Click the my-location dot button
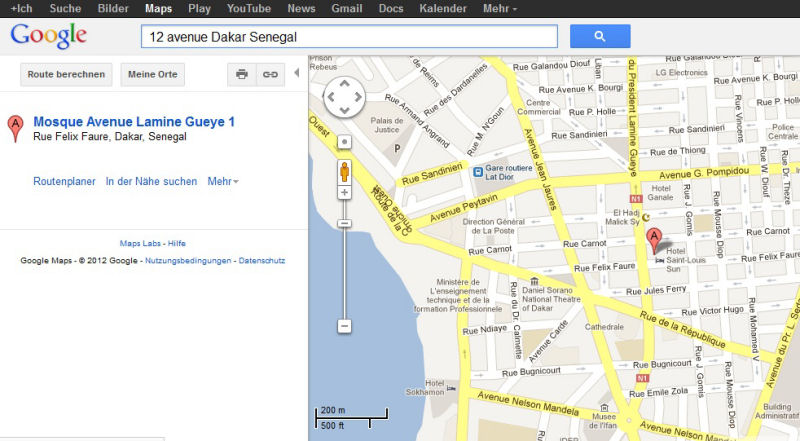The width and height of the screenshot is (800, 441). pos(344,142)
